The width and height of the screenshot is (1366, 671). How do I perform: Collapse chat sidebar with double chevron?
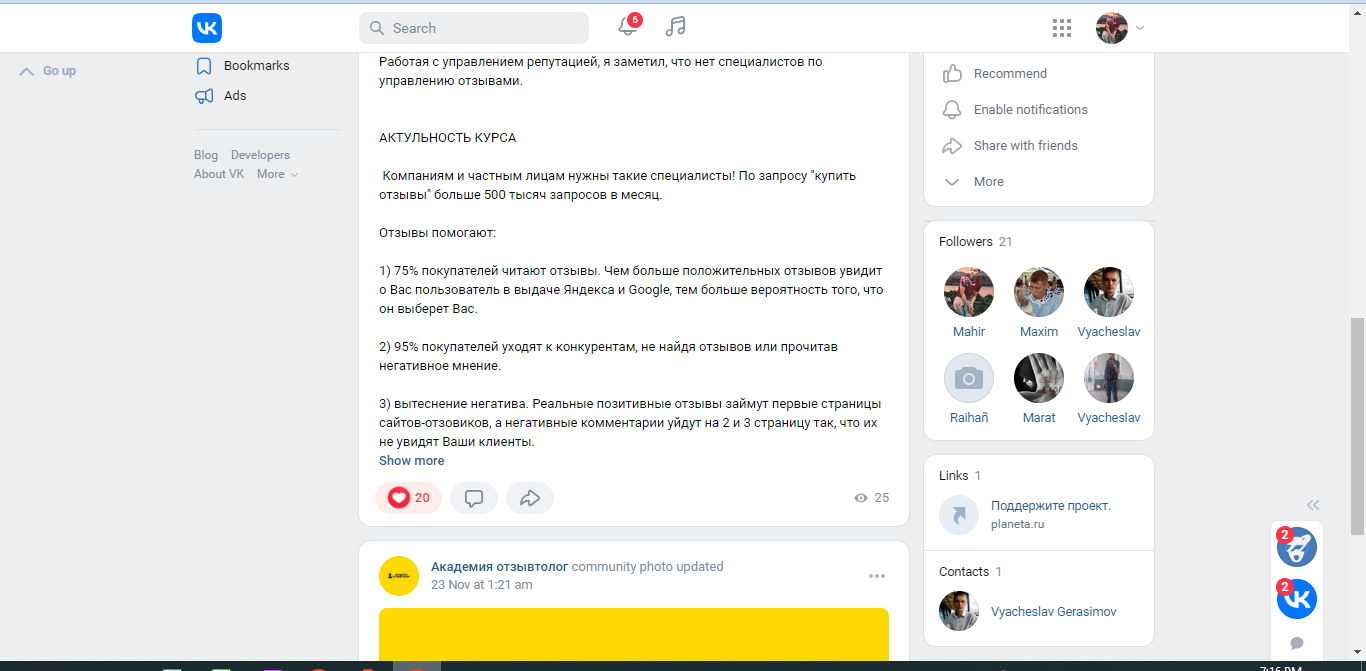[1313, 505]
